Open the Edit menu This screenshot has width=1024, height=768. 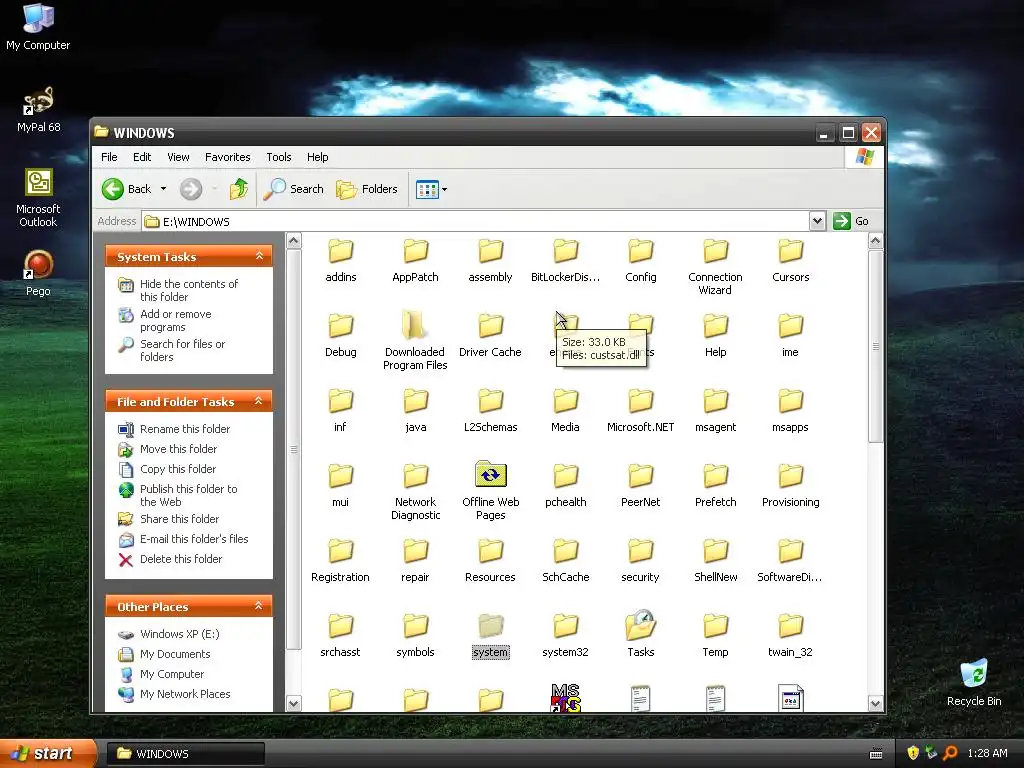click(142, 157)
